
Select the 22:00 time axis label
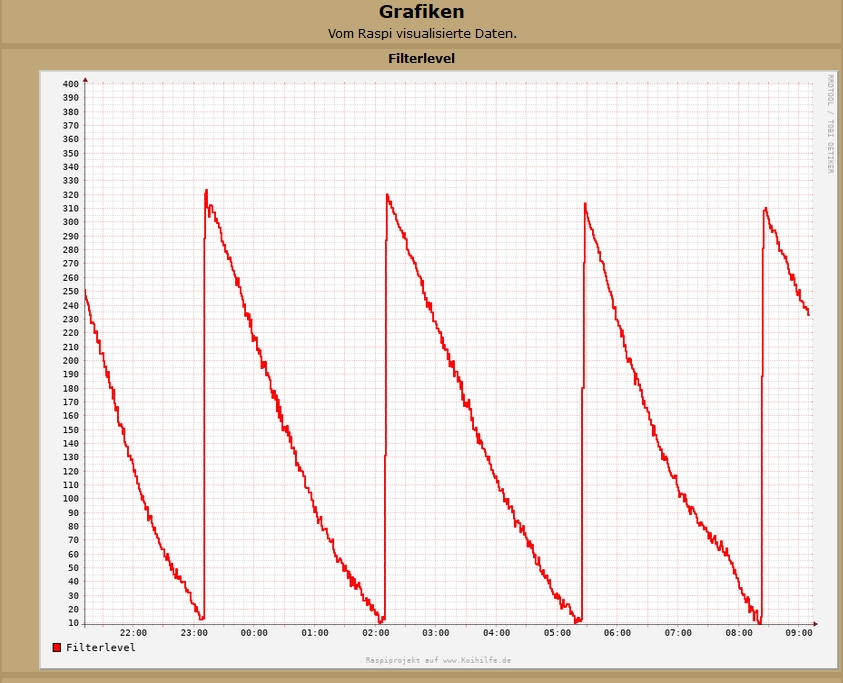133,633
